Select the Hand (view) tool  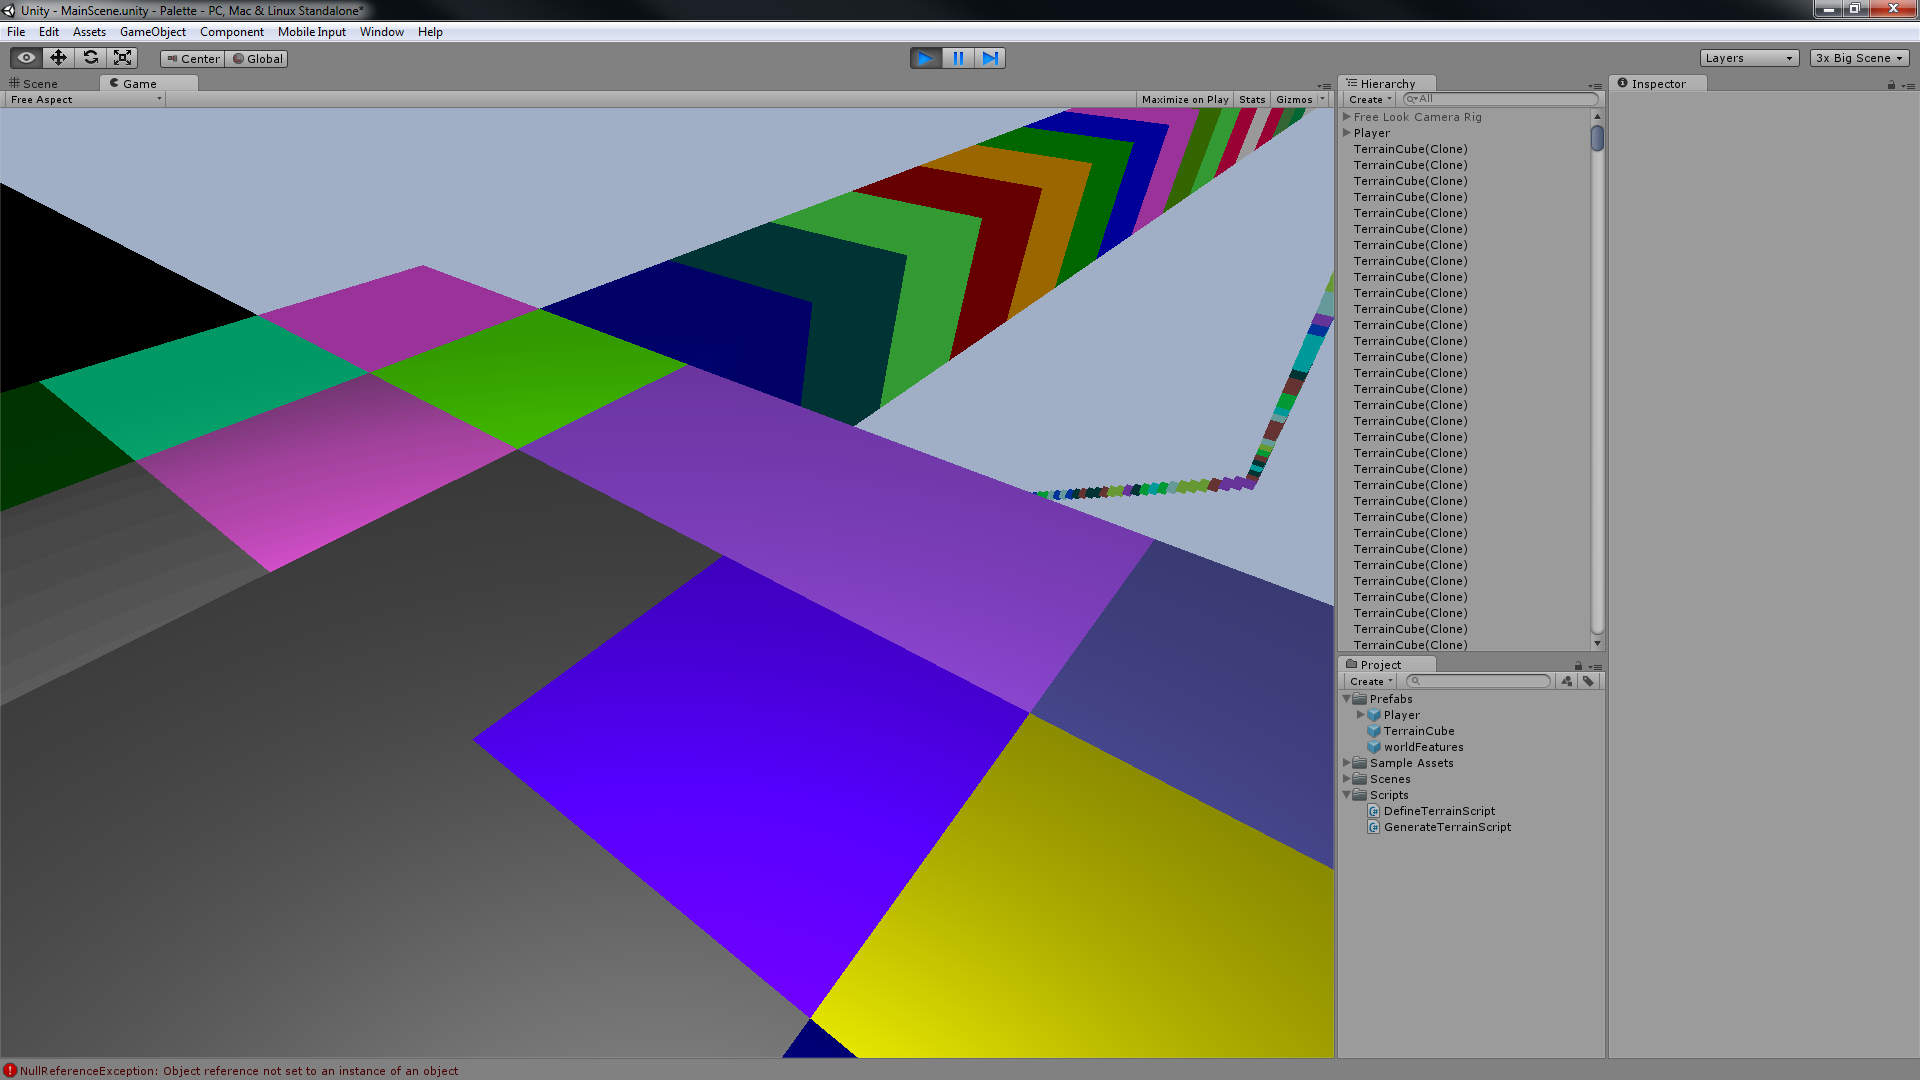26,58
